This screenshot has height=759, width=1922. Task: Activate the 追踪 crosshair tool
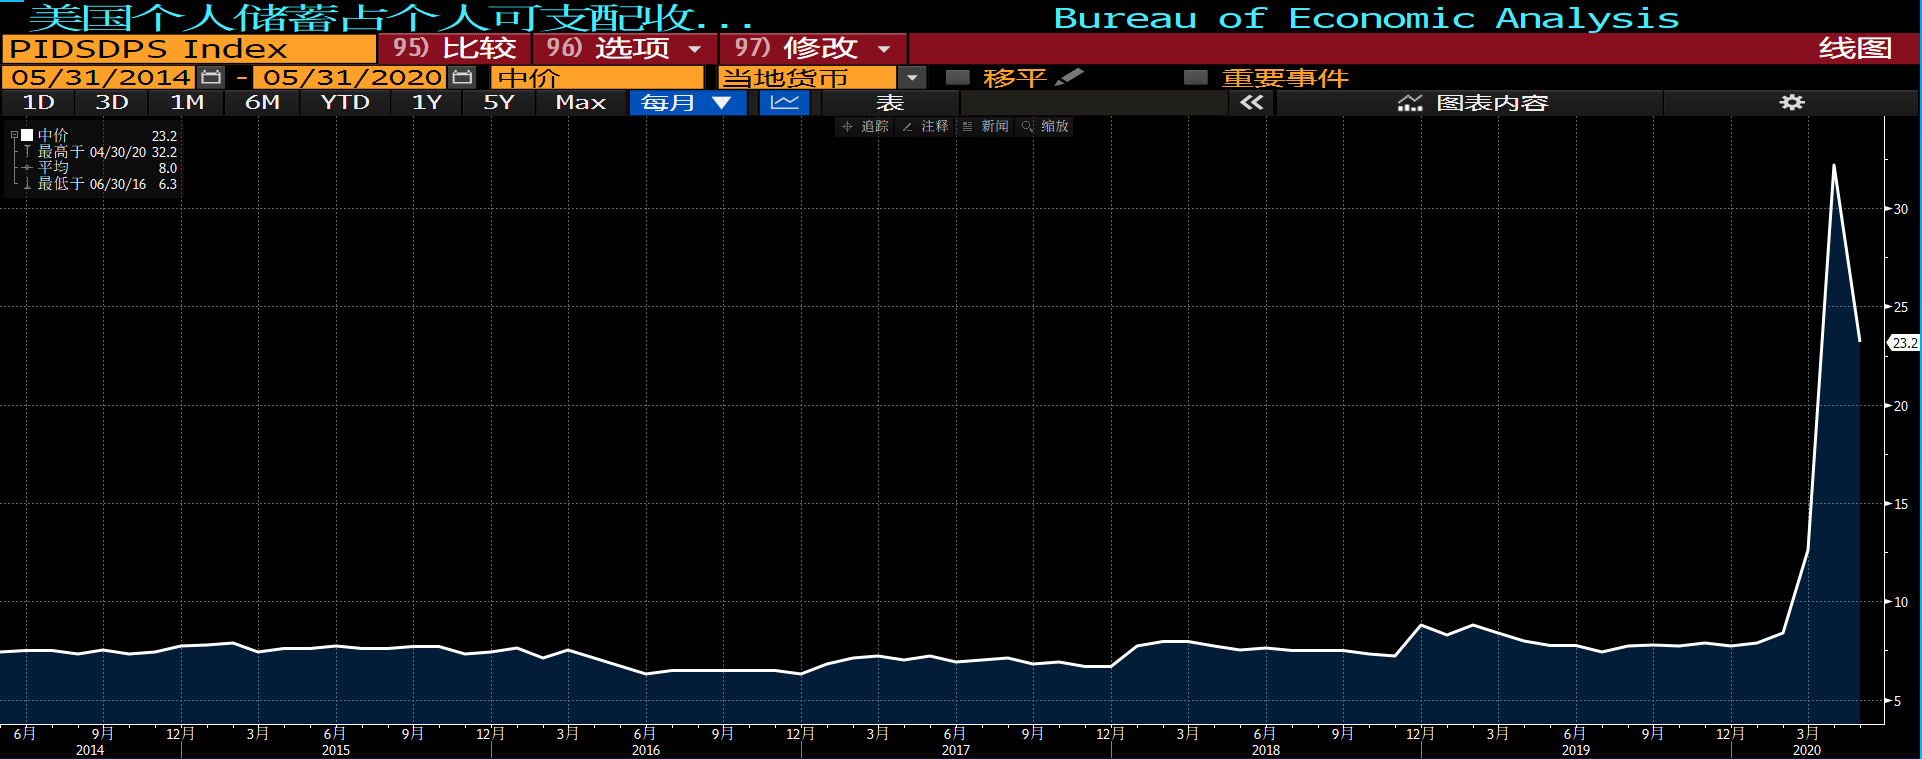tap(866, 126)
